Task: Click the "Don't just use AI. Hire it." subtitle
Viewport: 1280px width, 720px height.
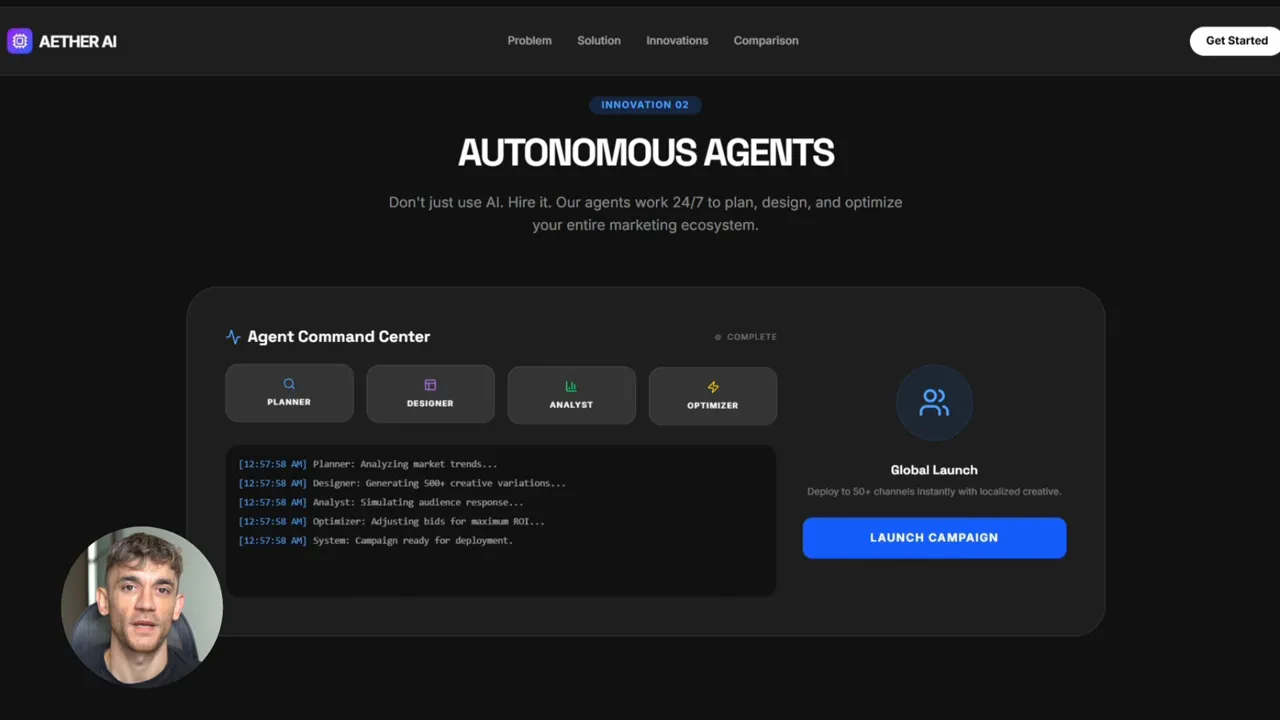Action: [x=645, y=213]
